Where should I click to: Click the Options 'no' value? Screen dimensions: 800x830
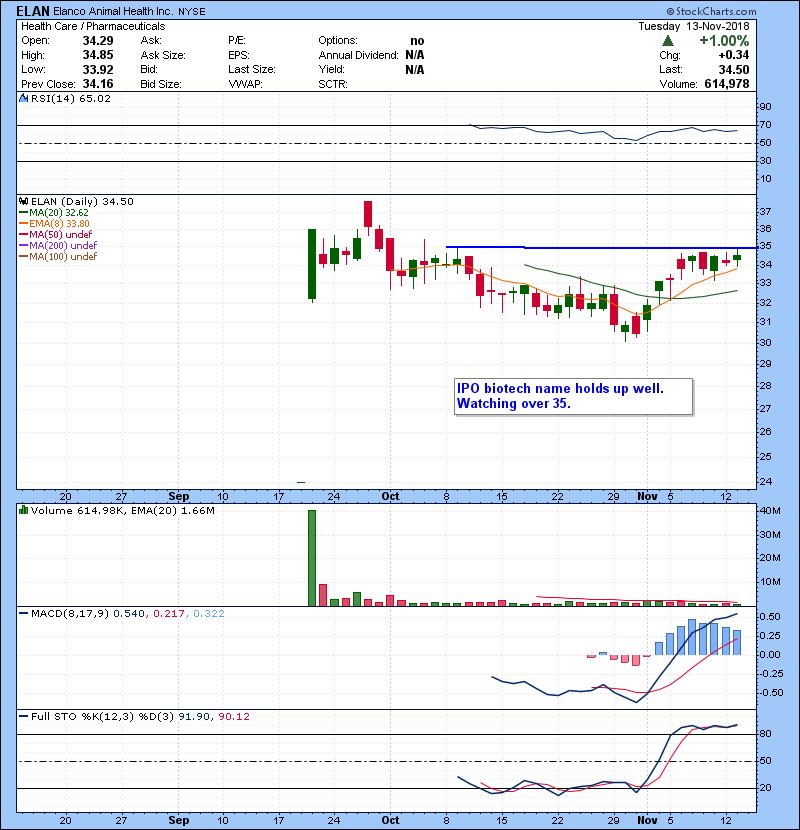click(x=417, y=41)
